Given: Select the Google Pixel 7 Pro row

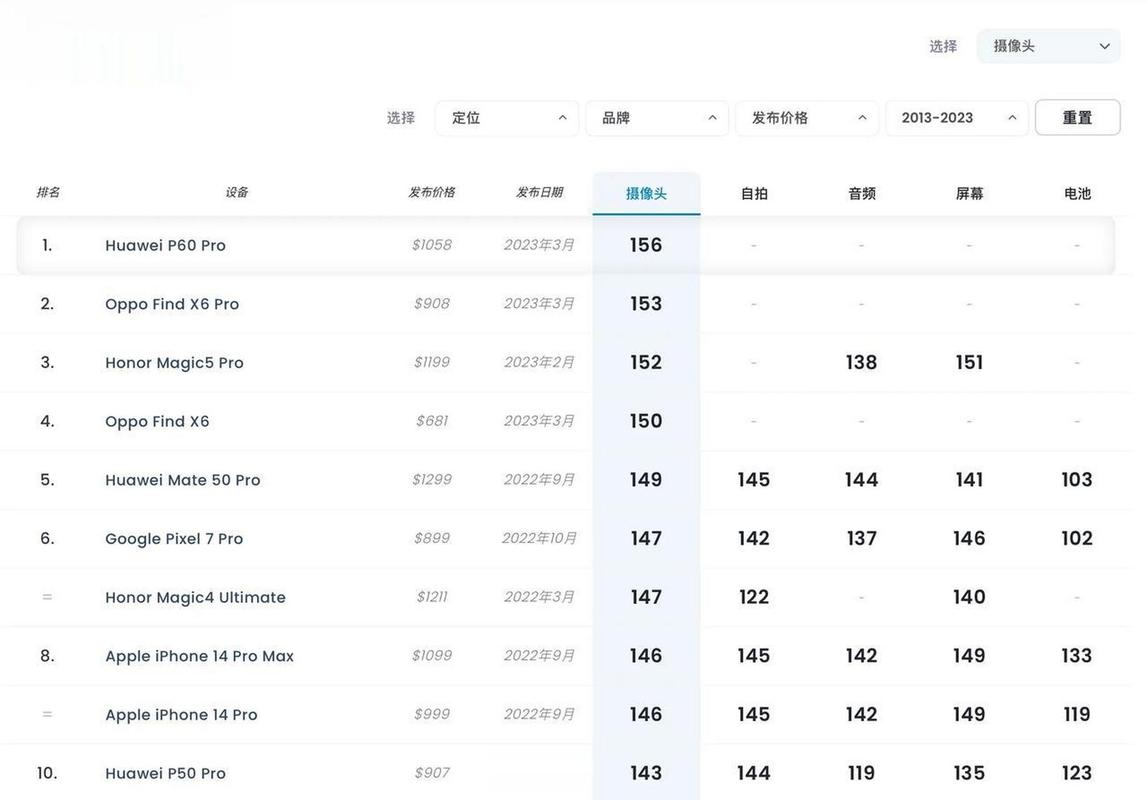Looking at the screenshot, I should click(x=174, y=539).
